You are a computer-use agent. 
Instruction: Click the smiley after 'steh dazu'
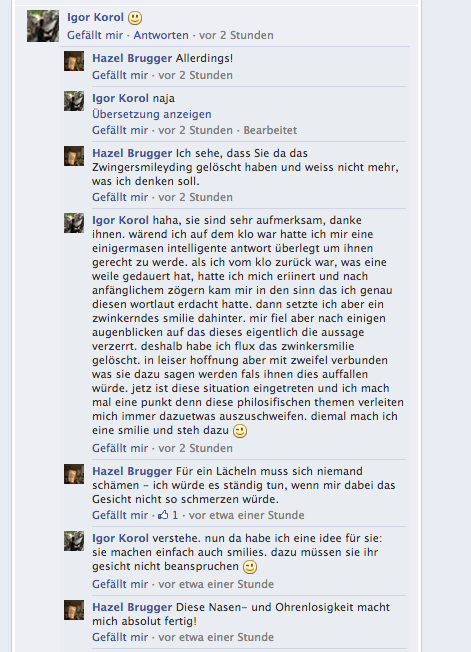pyautogui.click(x=240, y=431)
